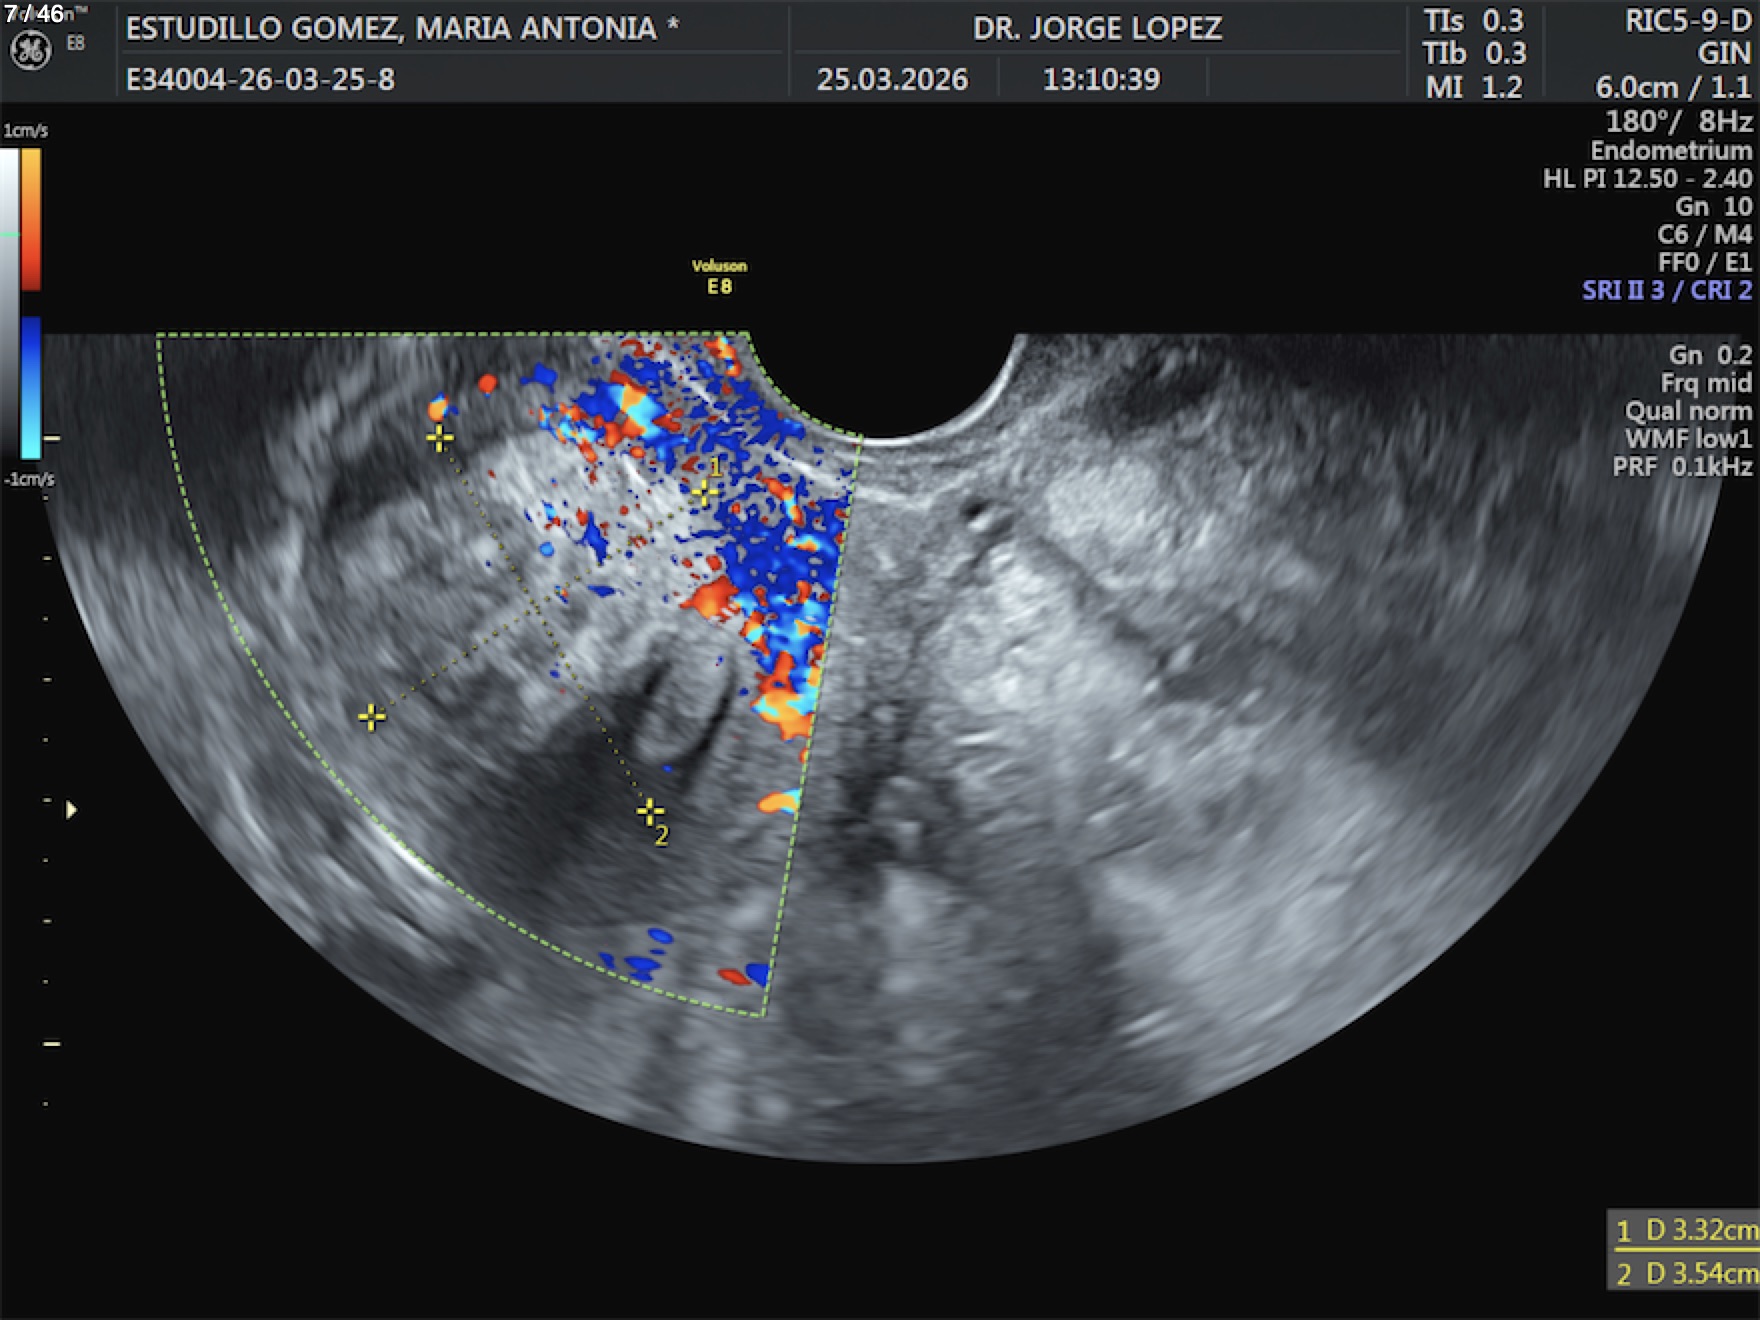The image size is (1760, 1320).
Task: Select measurement 1 D 3.32cm result
Action: point(1685,1230)
